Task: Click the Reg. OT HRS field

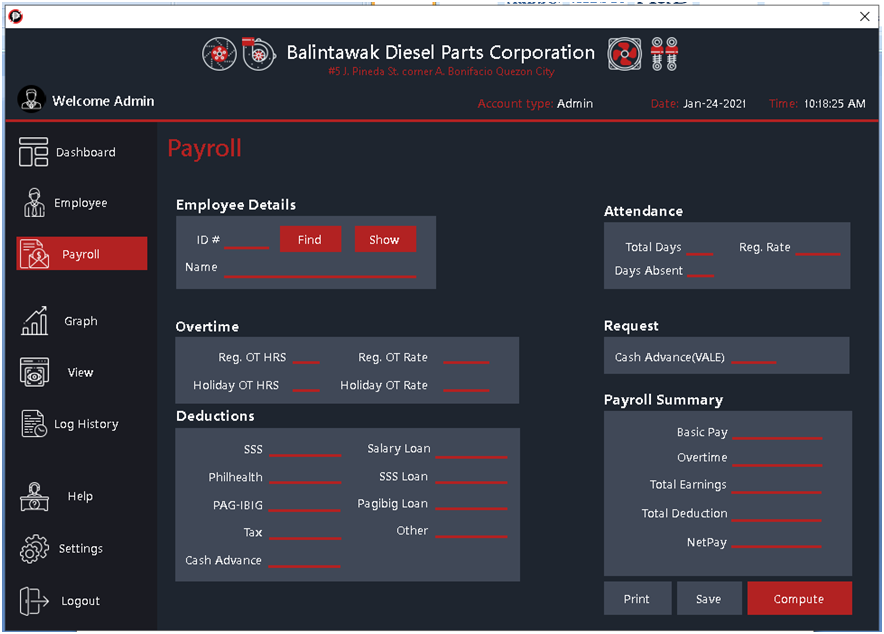Action: (306, 357)
